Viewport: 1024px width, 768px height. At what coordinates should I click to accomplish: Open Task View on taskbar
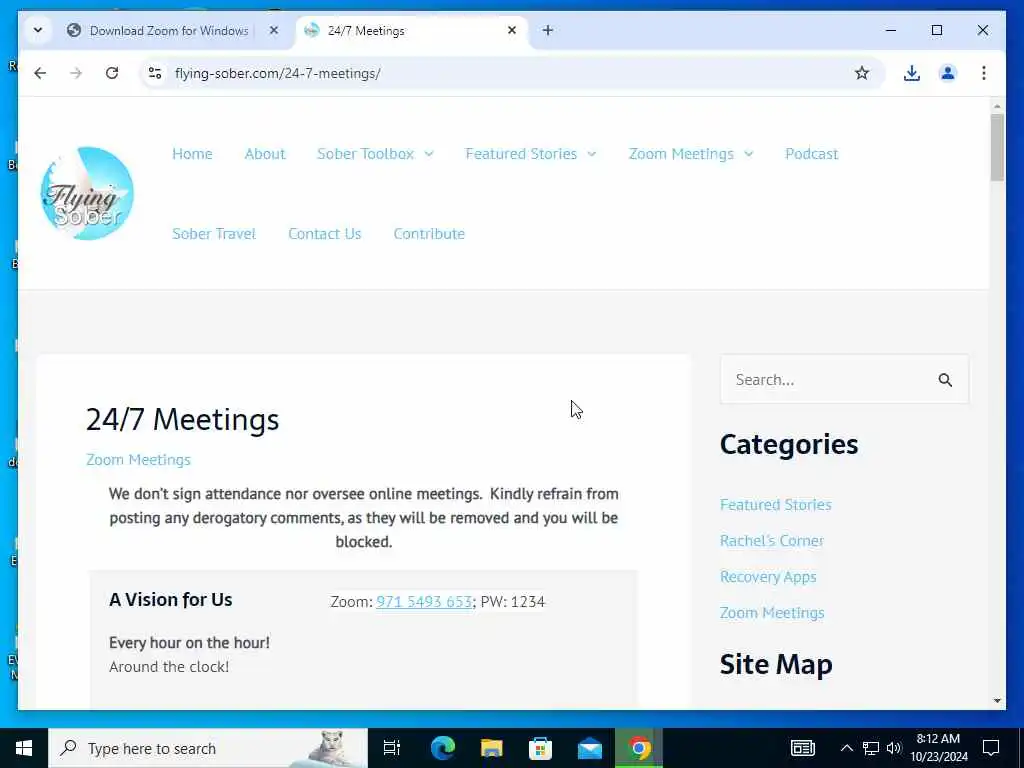click(392, 748)
